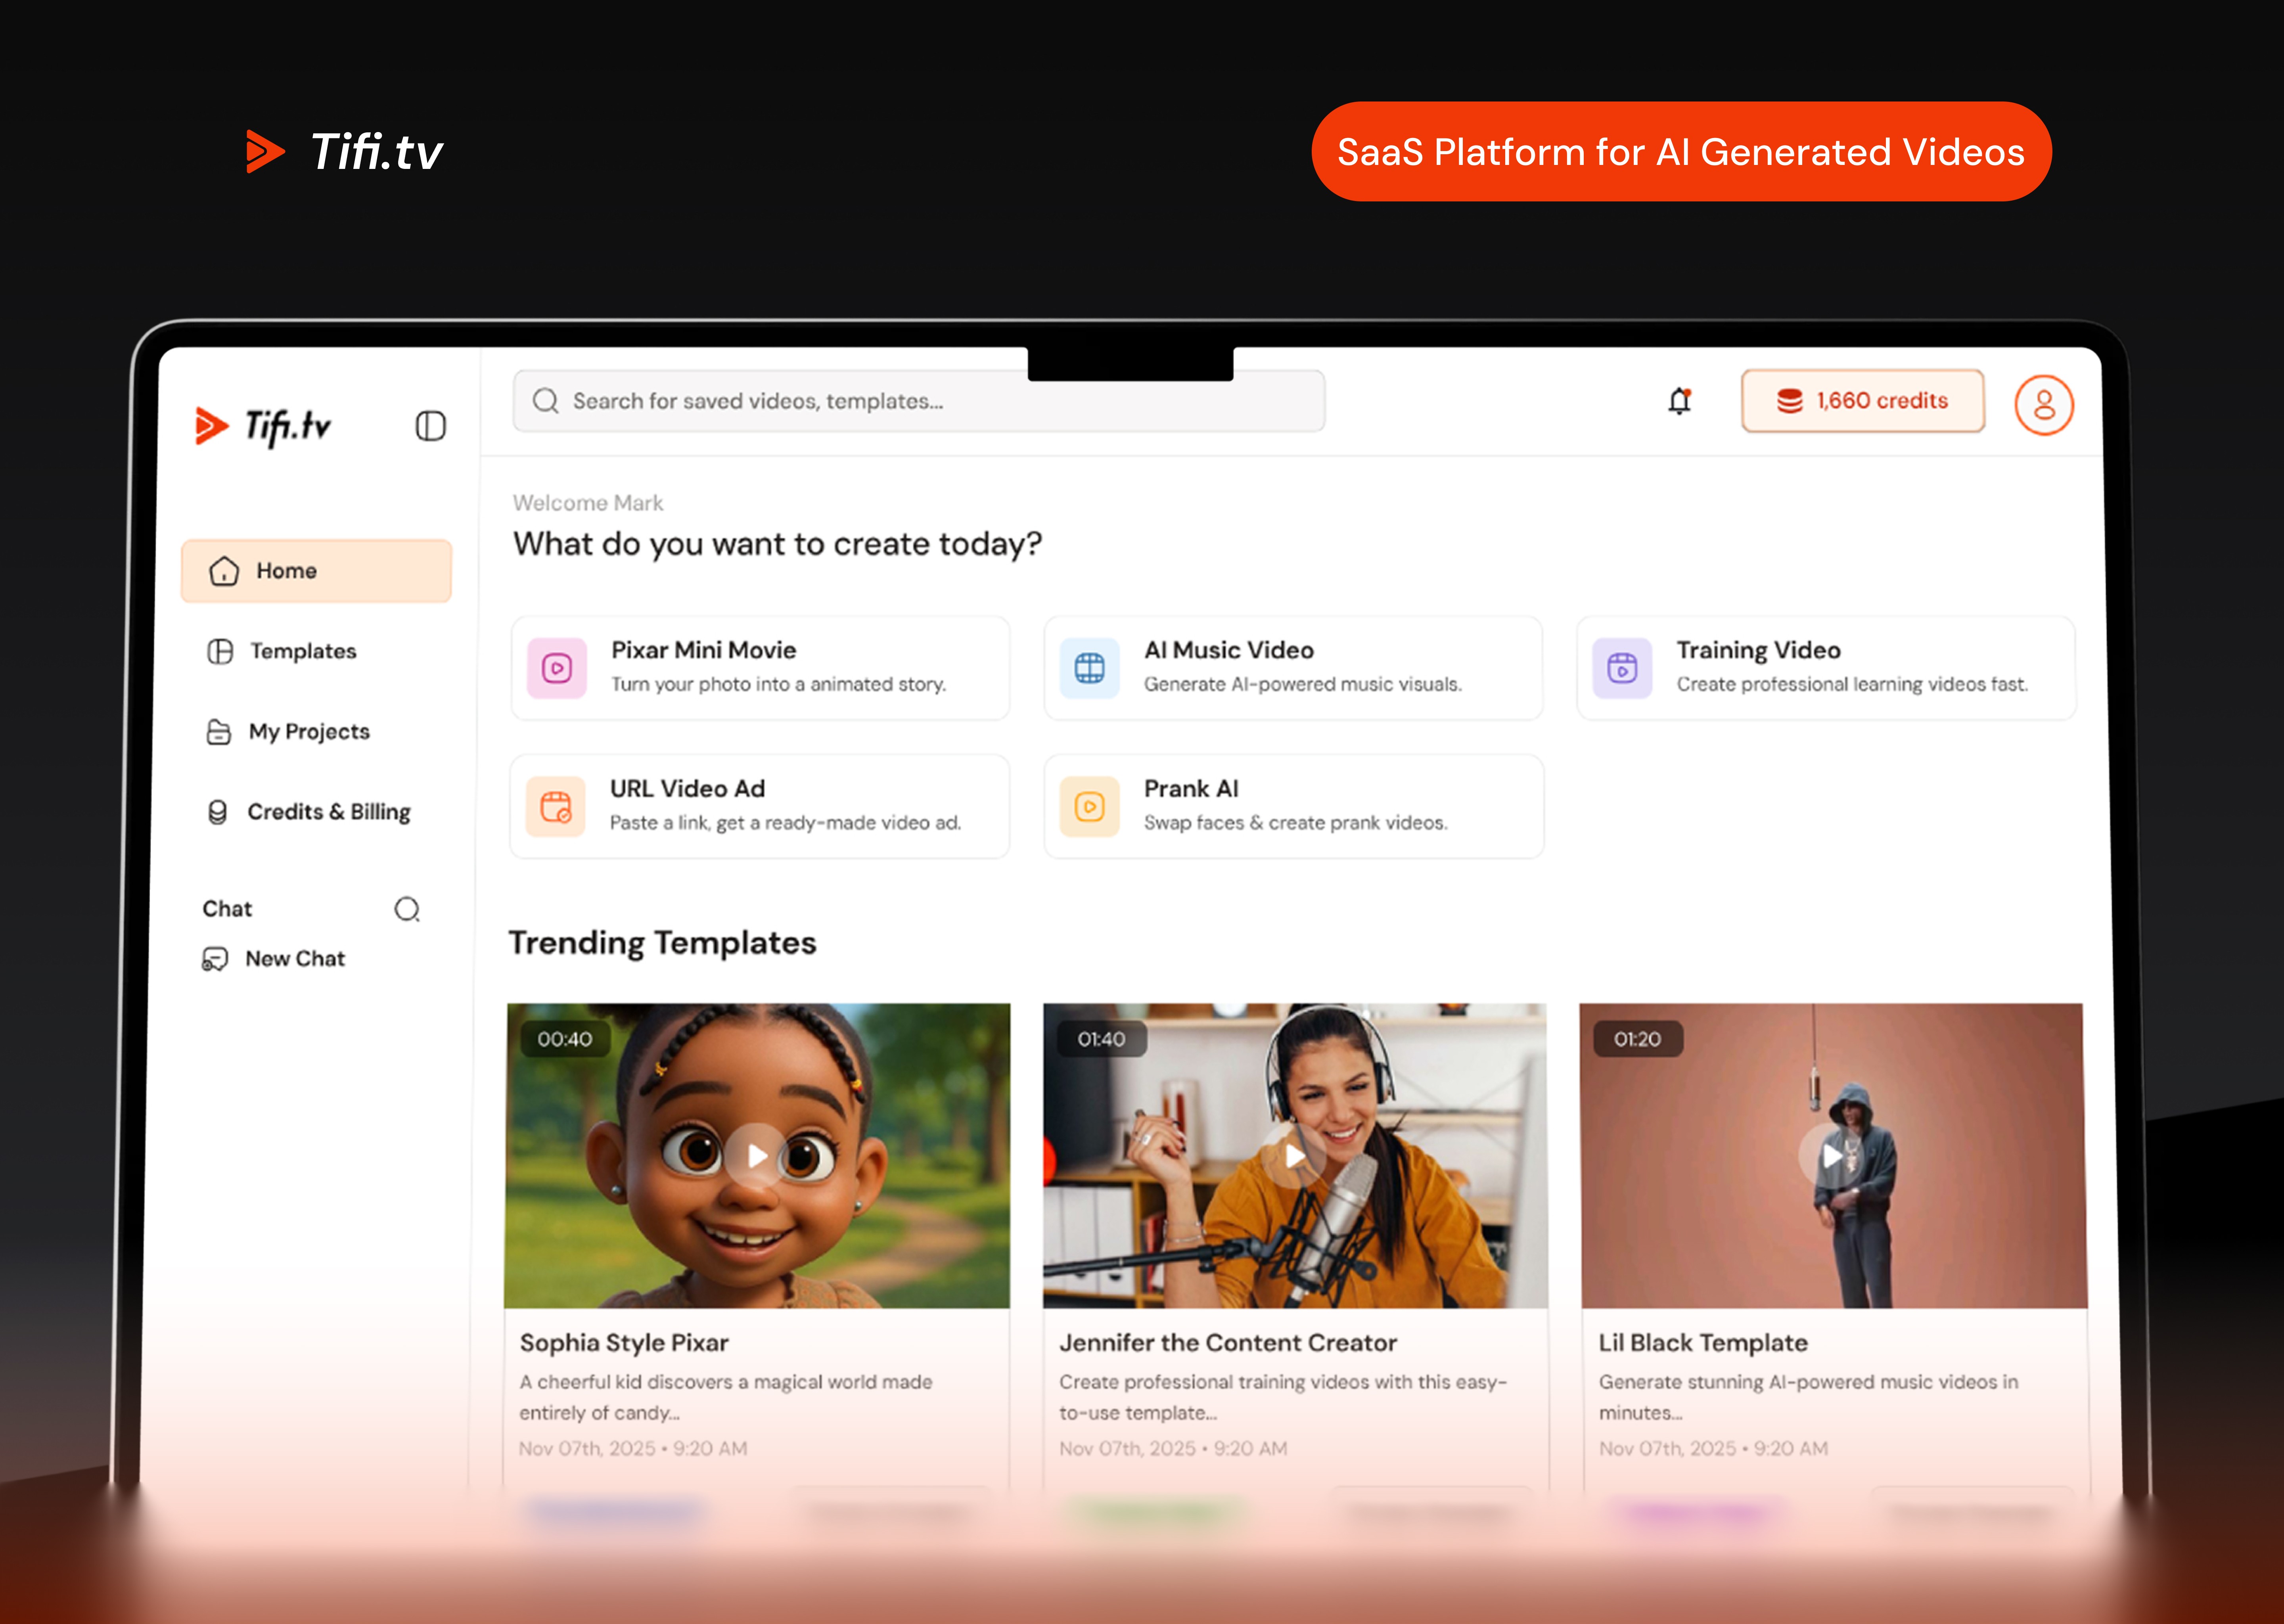
Task: Start a New Chat
Action: click(294, 959)
